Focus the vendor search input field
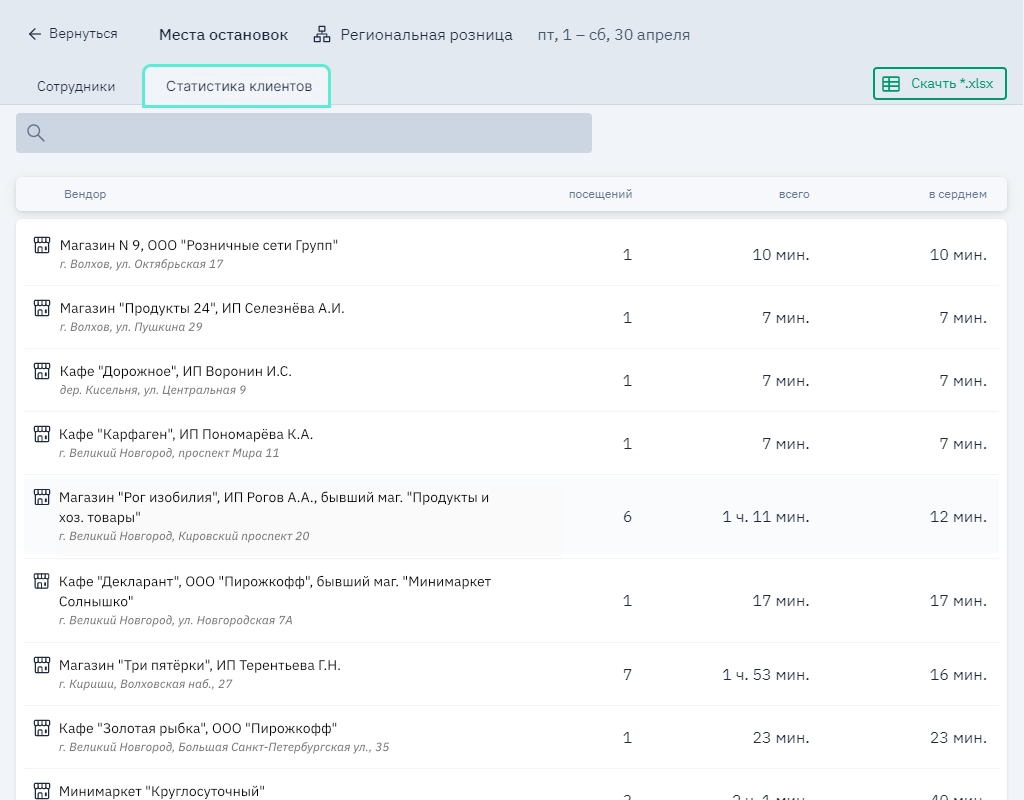 (x=318, y=133)
